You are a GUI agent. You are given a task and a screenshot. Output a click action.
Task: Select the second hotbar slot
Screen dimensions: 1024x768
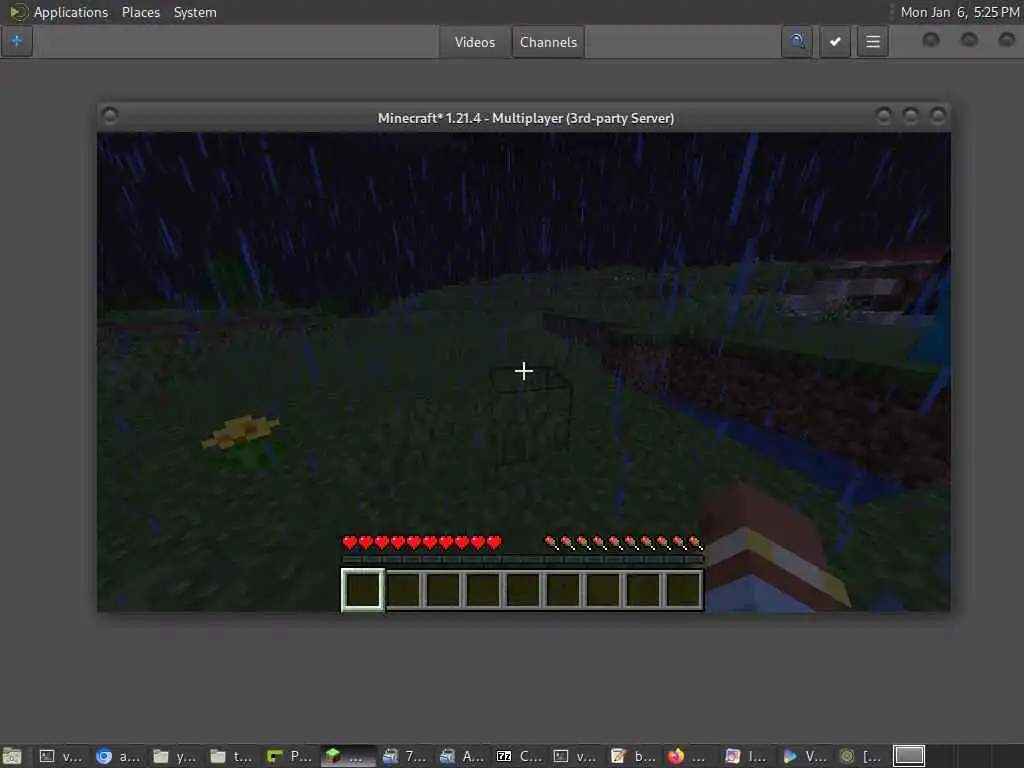coord(403,590)
